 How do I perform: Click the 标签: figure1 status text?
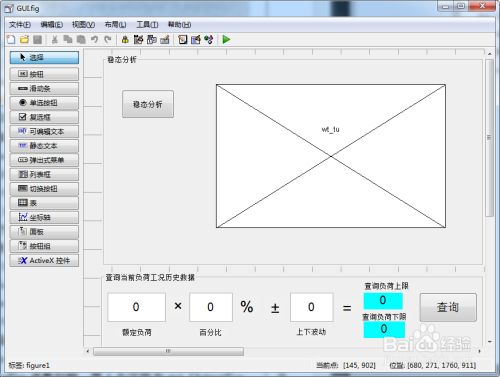[x=29, y=365]
